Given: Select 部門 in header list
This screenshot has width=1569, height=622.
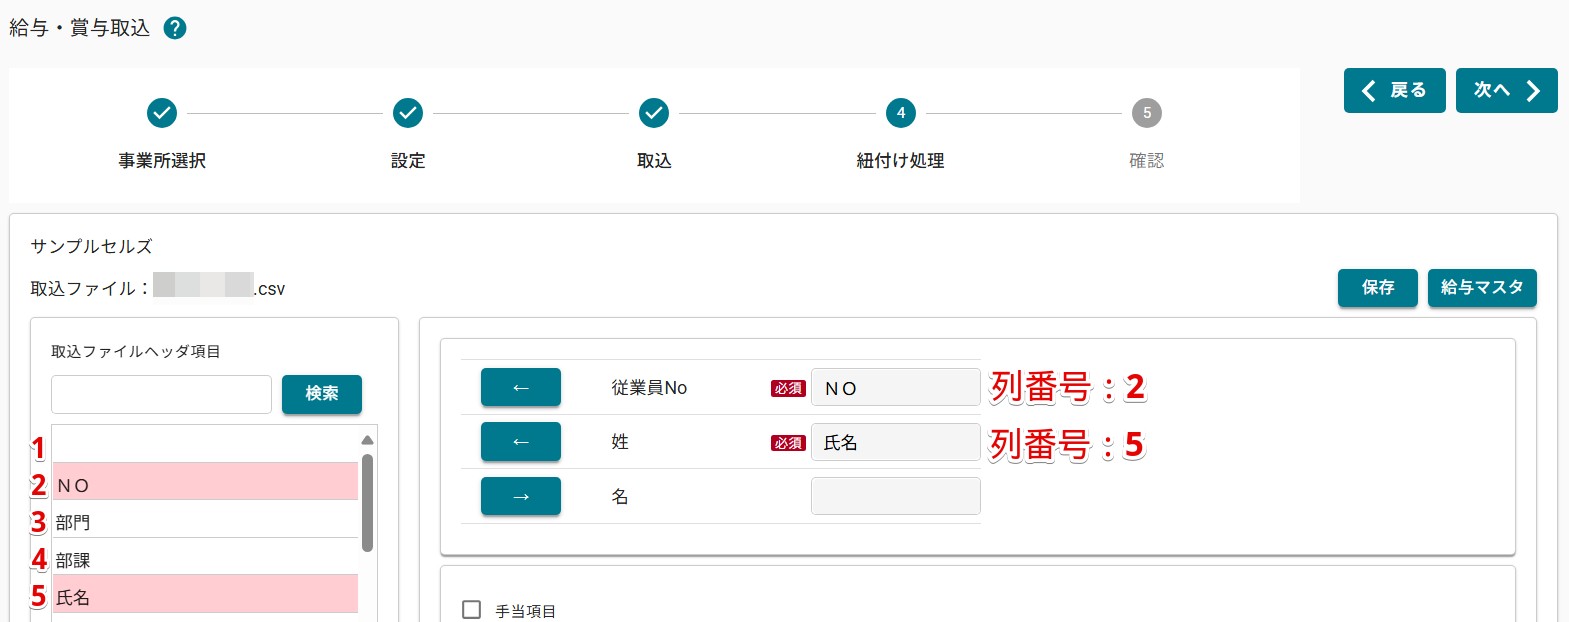Looking at the screenshot, I should click(x=205, y=522).
